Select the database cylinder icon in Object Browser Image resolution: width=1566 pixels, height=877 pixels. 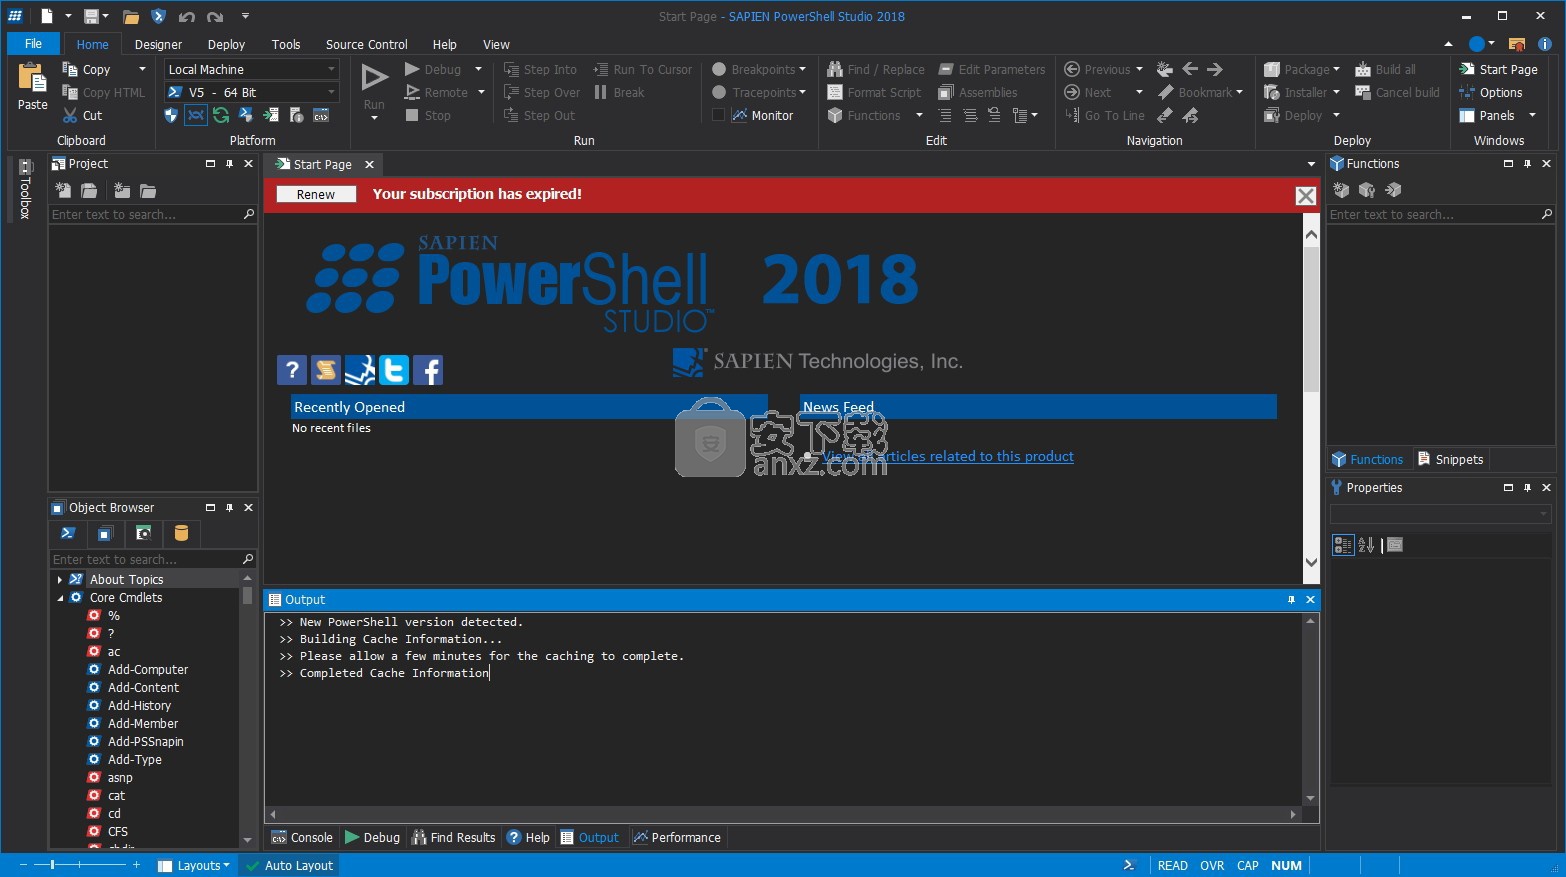point(181,533)
